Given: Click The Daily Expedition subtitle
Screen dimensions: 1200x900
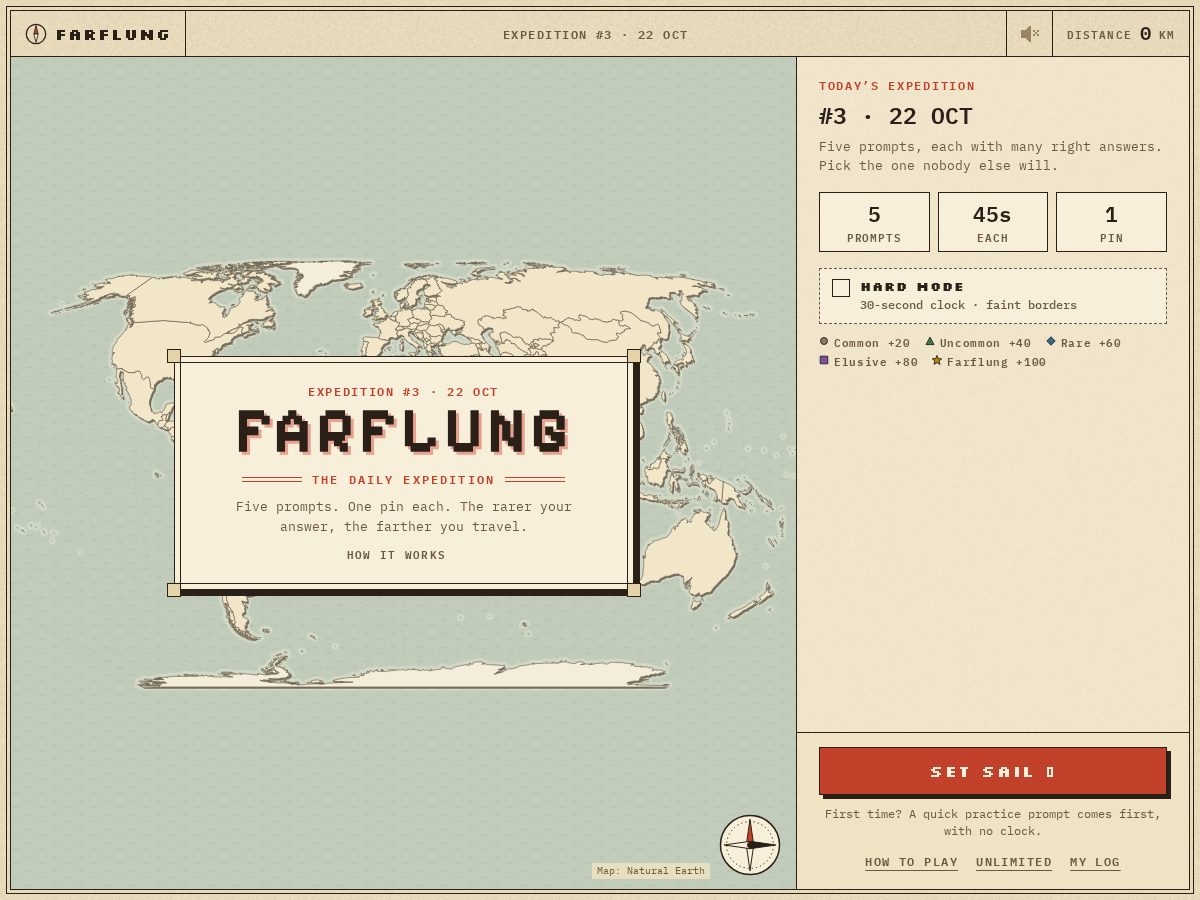Looking at the screenshot, I should (403, 480).
